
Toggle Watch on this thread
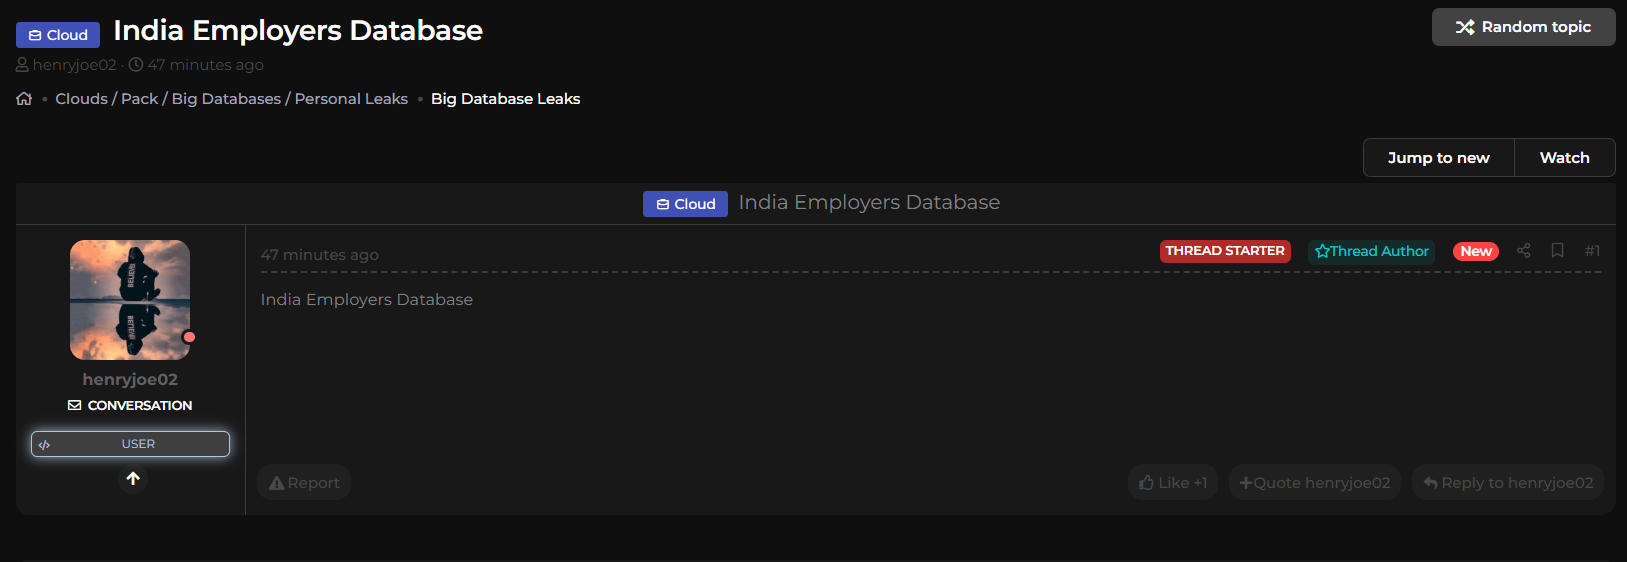pyautogui.click(x=1564, y=158)
